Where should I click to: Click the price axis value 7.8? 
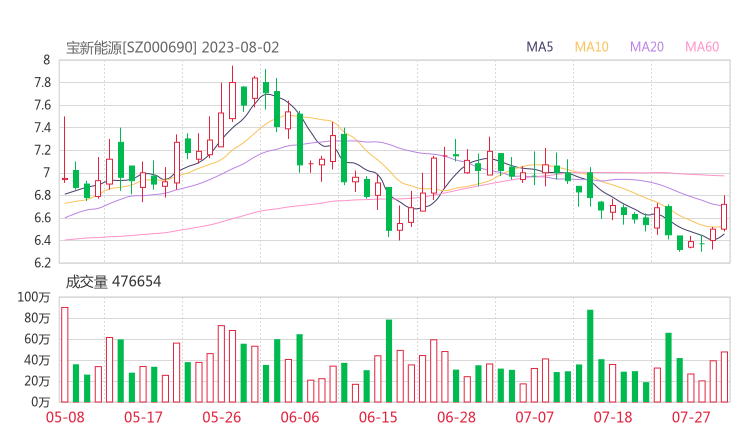click(x=42, y=83)
